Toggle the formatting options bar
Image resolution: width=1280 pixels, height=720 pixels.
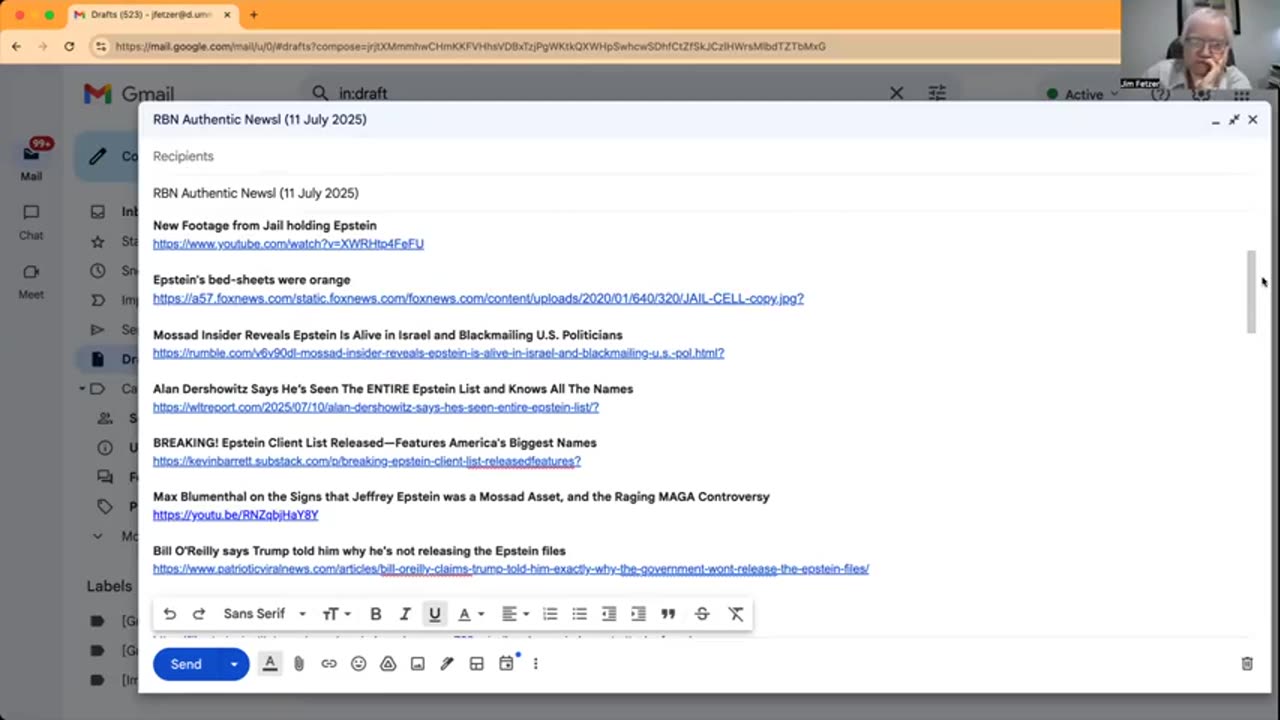point(270,664)
